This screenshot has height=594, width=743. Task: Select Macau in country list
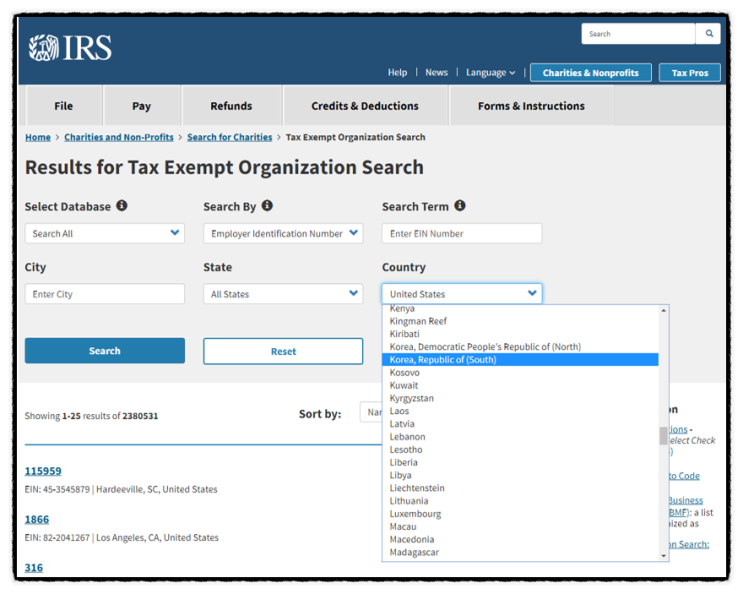point(520,526)
